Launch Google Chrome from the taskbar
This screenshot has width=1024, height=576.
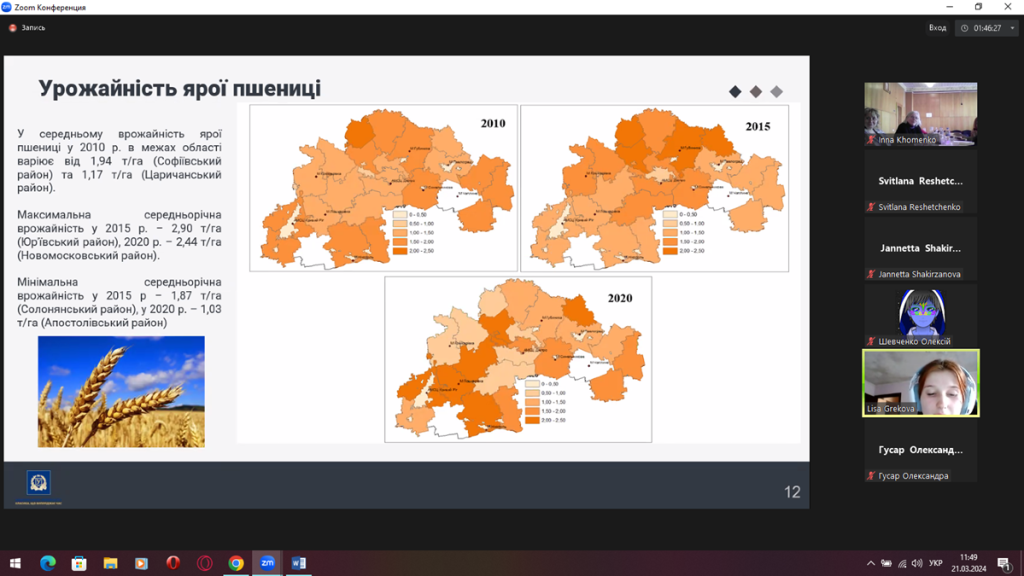coord(235,563)
